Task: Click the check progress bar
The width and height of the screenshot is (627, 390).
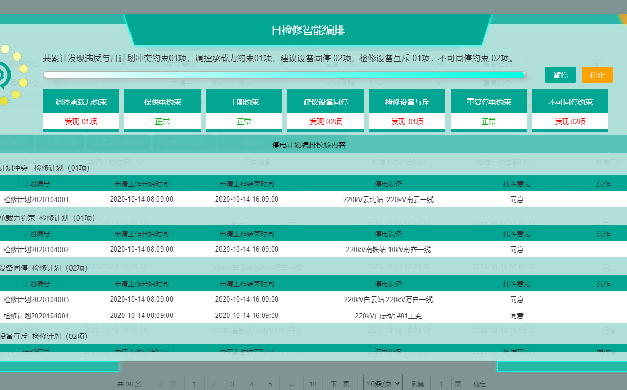Action: click(285, 75)
